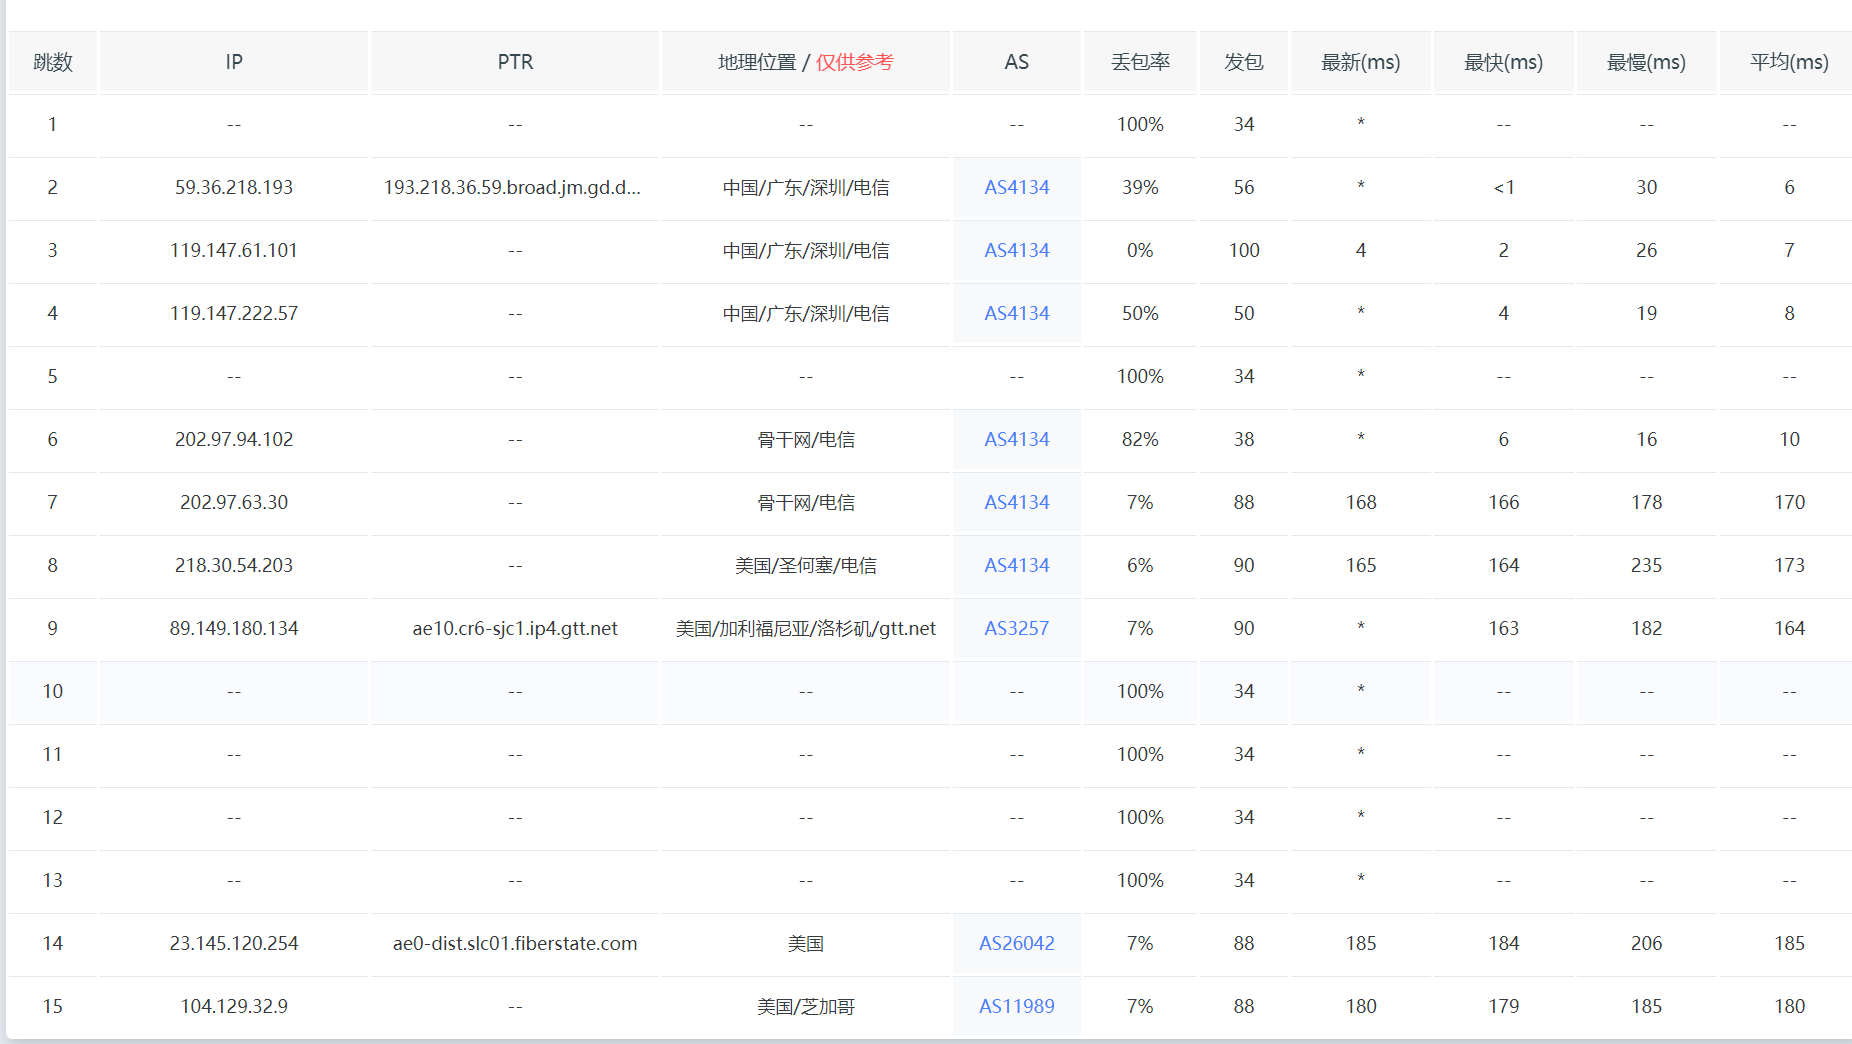
Task: Click 骨干网/电信 in hop 7 row
Action: pos(806,502)
